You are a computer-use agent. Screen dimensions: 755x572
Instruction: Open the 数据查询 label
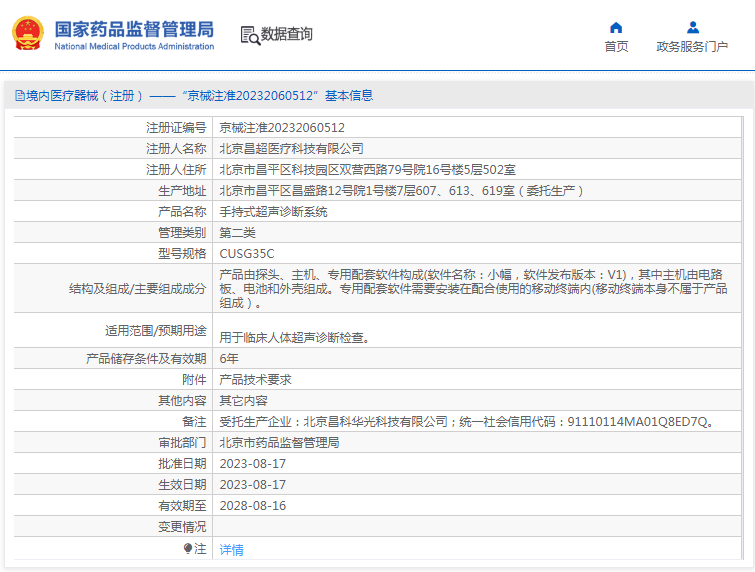(286, 35)
